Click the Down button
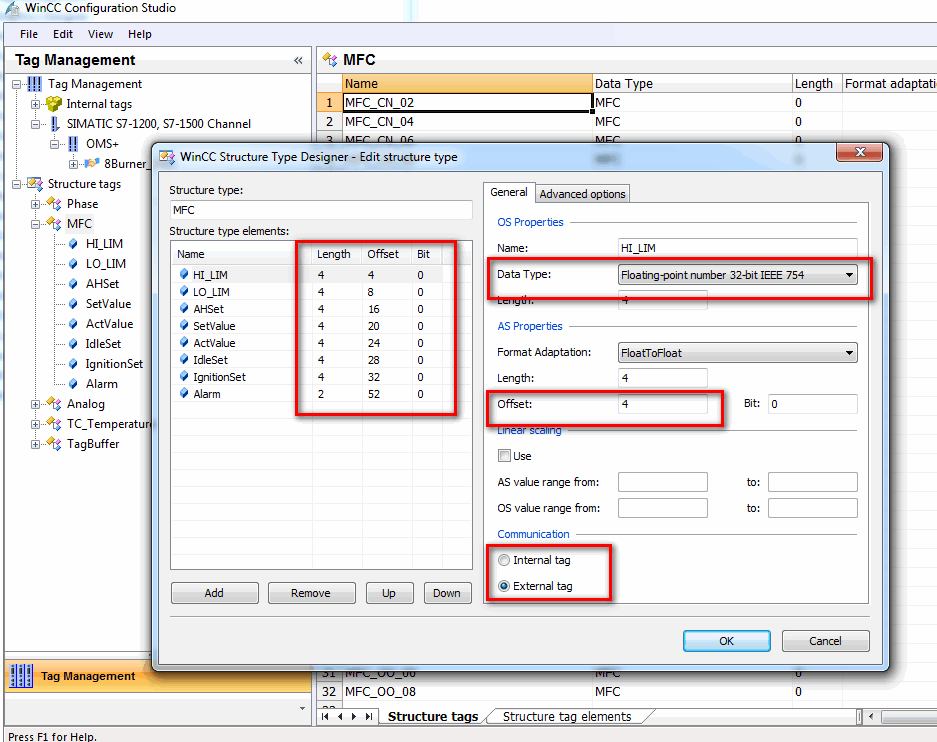The height and width of the screenshot is (742, 937). [447, 593]
